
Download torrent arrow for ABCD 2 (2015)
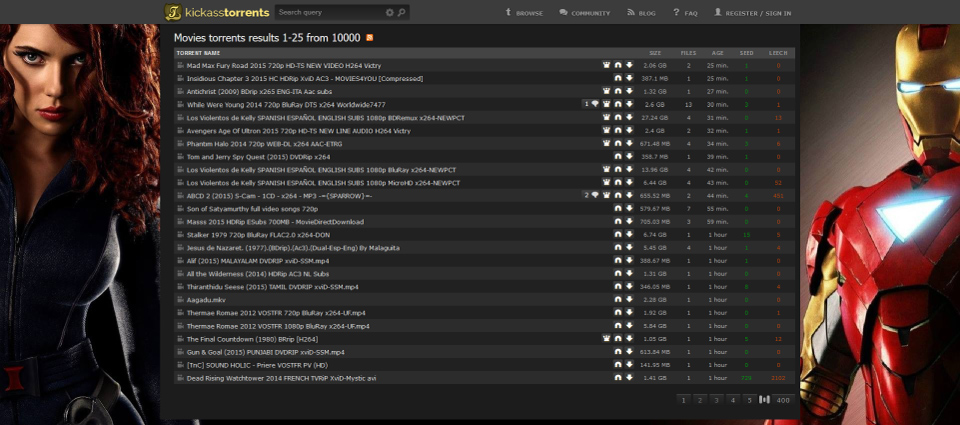[x=629, y=195]
